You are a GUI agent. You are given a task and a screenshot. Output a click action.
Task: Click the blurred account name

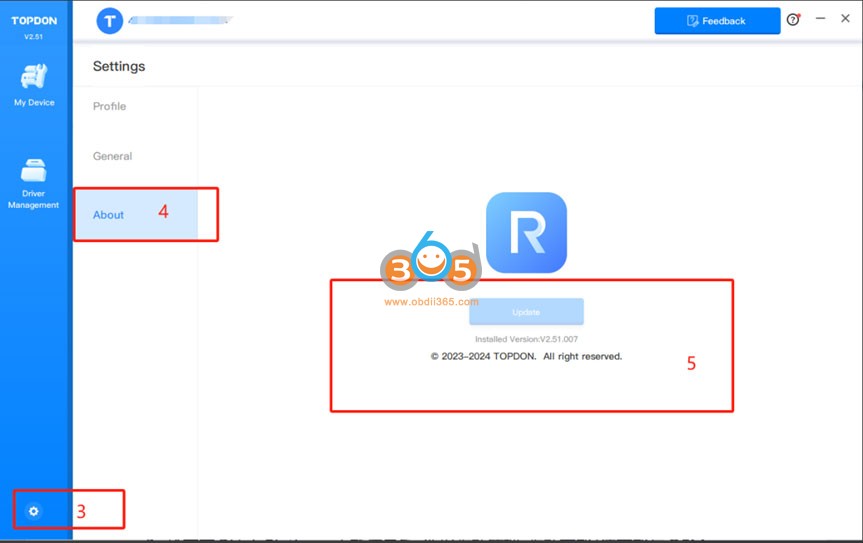pyautogui.click(x=181, y=20)
